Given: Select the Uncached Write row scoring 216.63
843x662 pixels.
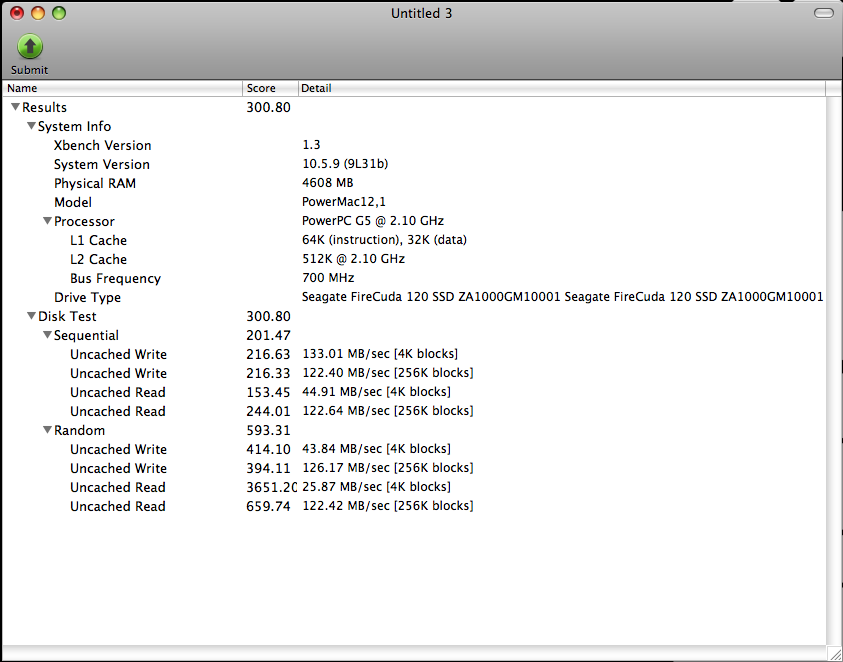Looking at the screenshot, I should point(414,354).
